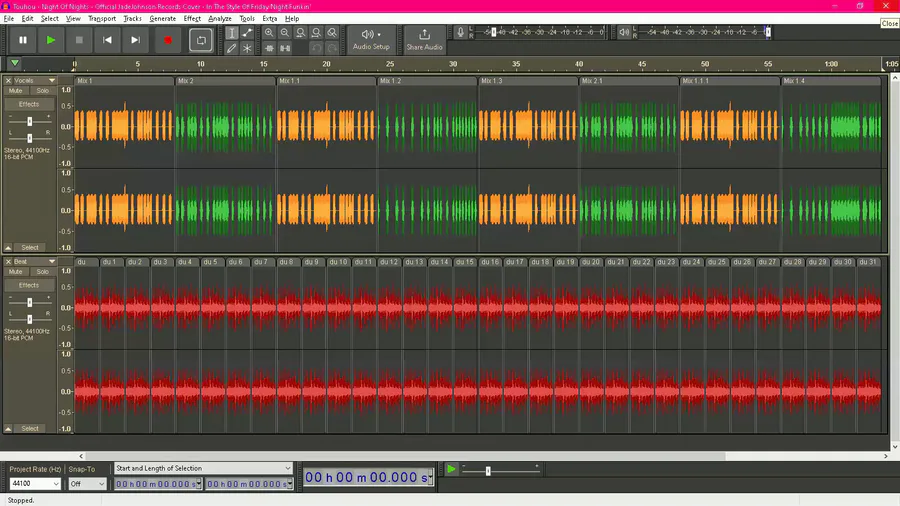Click the Redo arrow icon
900x506 pixels.
(x=332, y=48)
